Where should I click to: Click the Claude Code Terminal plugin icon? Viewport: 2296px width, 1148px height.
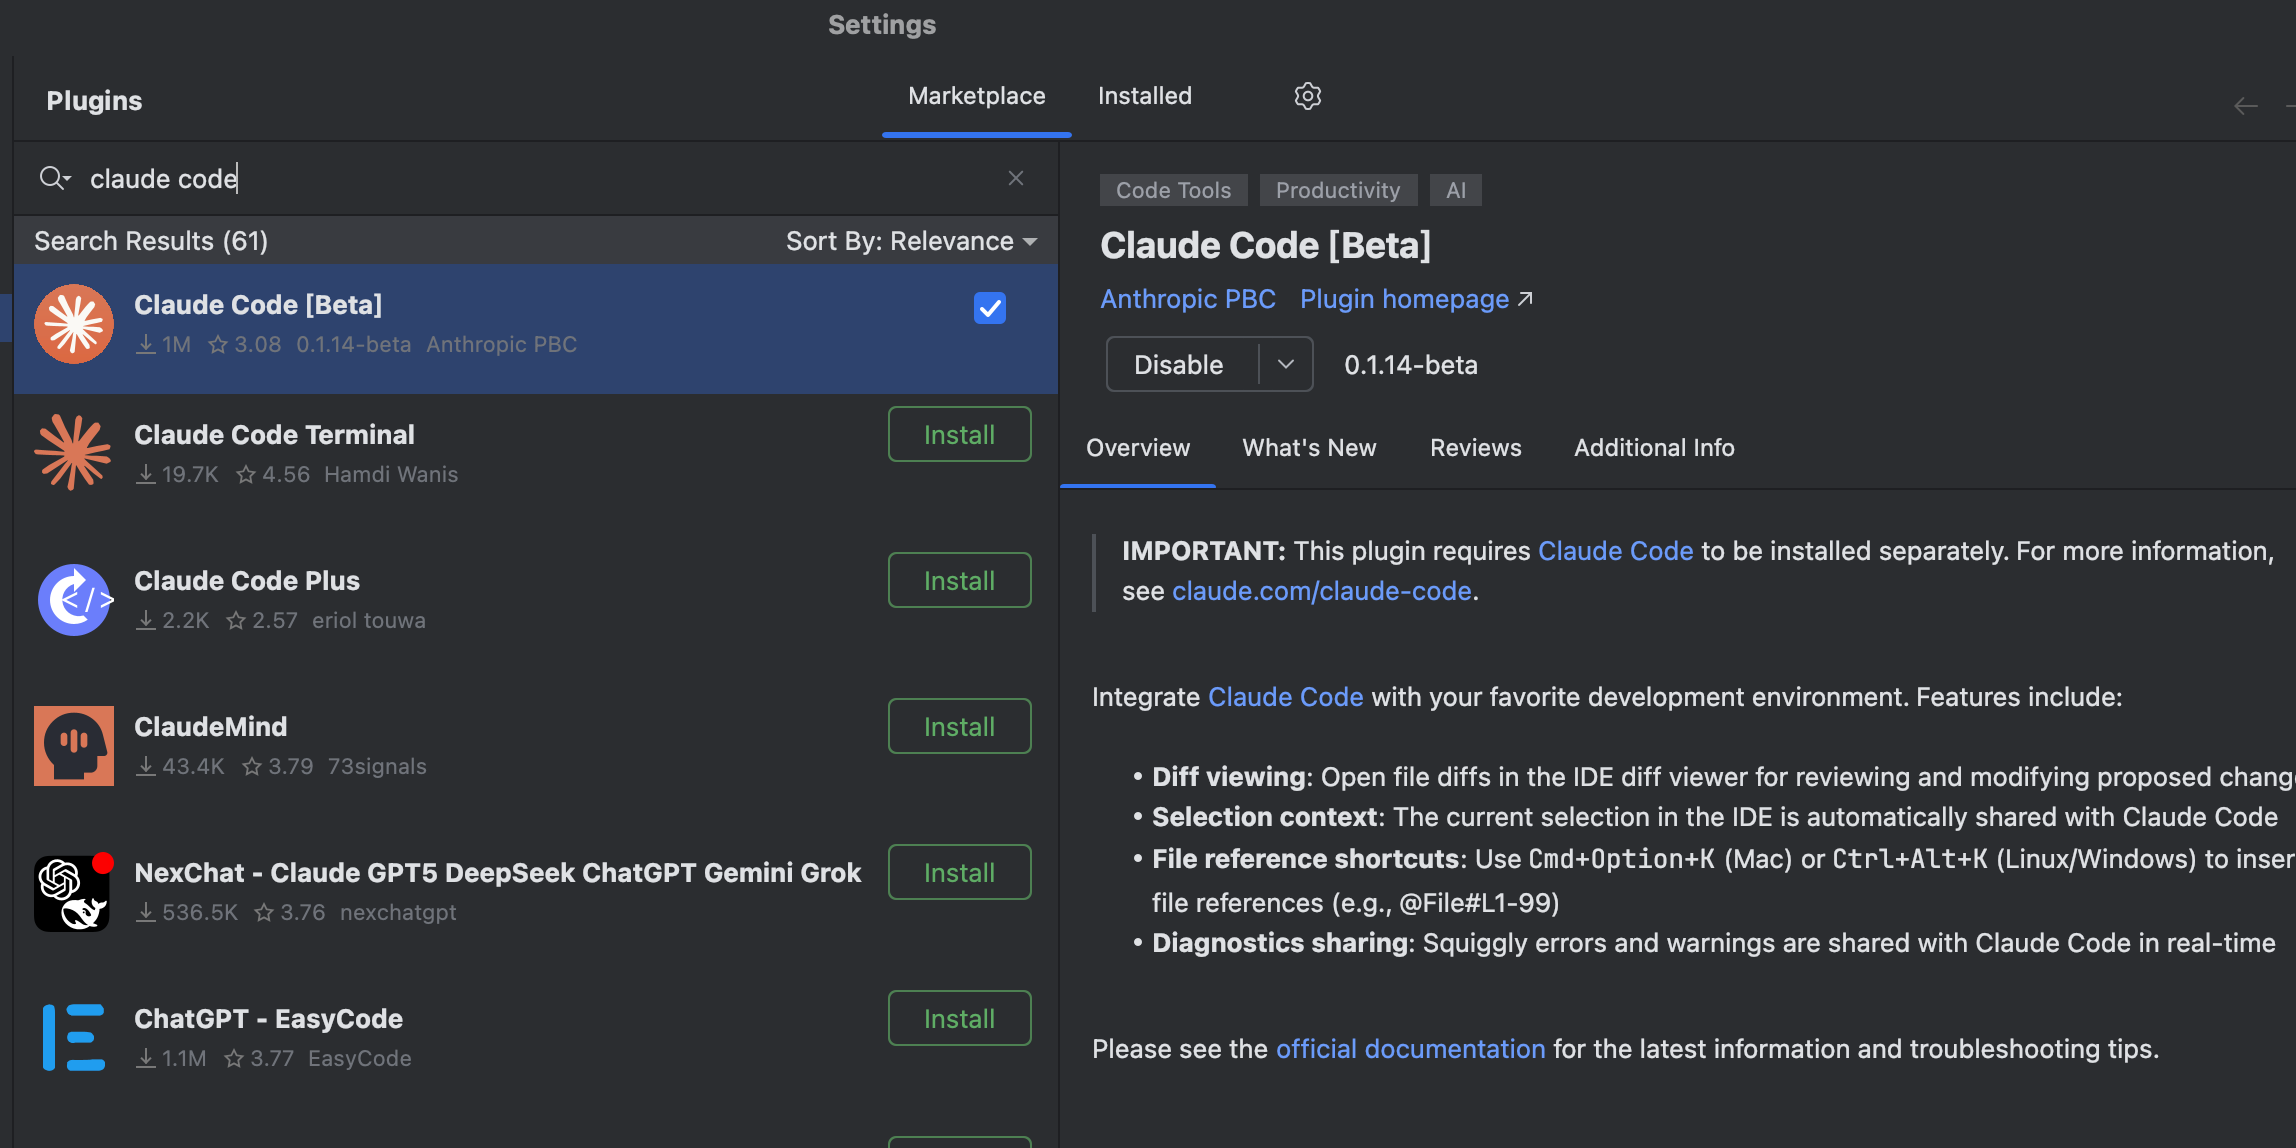(73, 453)
